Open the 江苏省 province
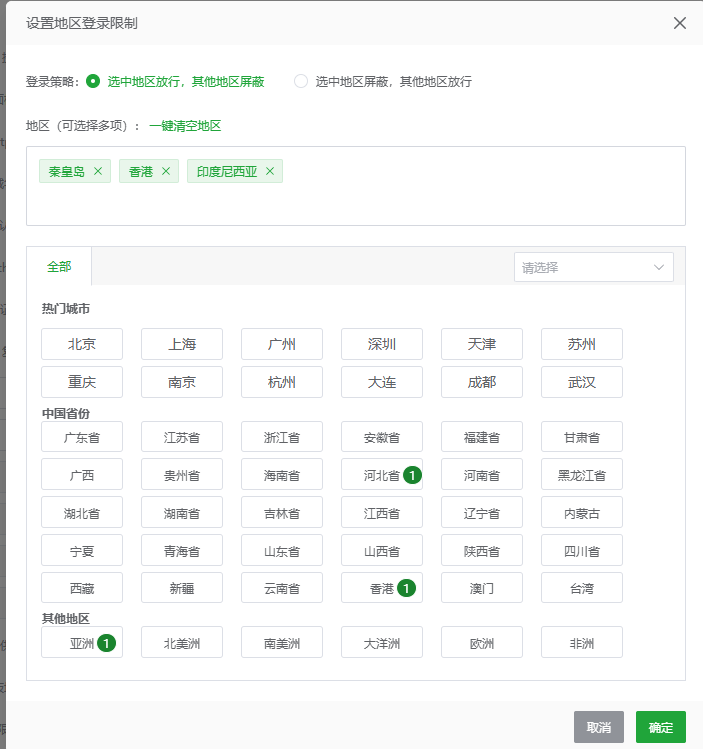Screen dimensions: 703x749 coord(182,437)
